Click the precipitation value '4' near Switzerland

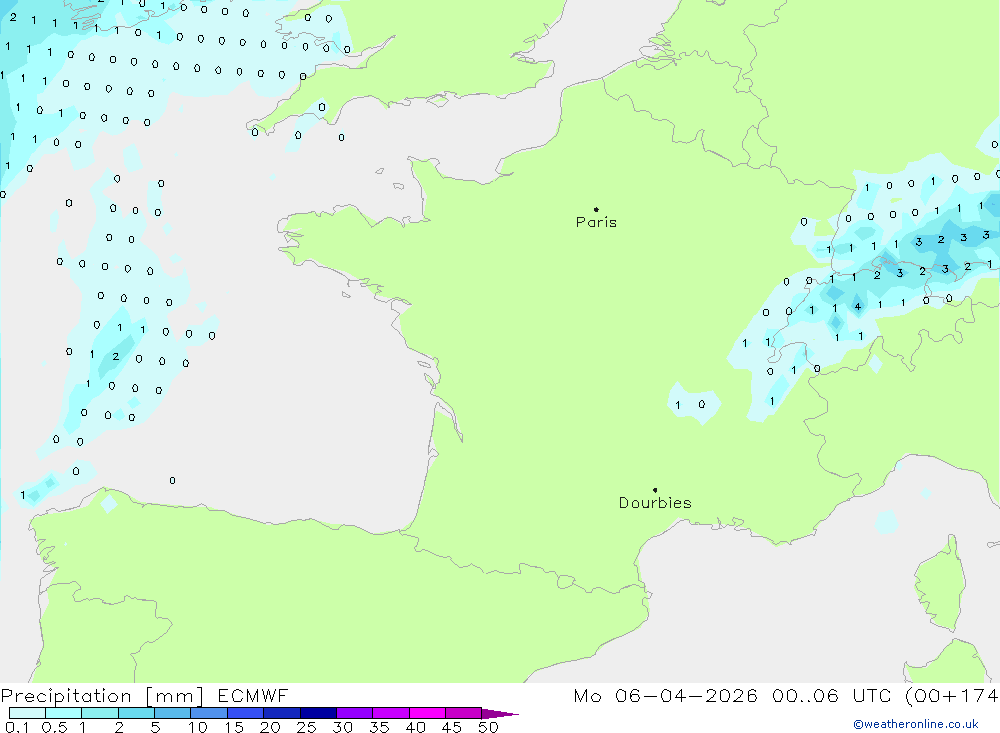(x=858, y=307)
